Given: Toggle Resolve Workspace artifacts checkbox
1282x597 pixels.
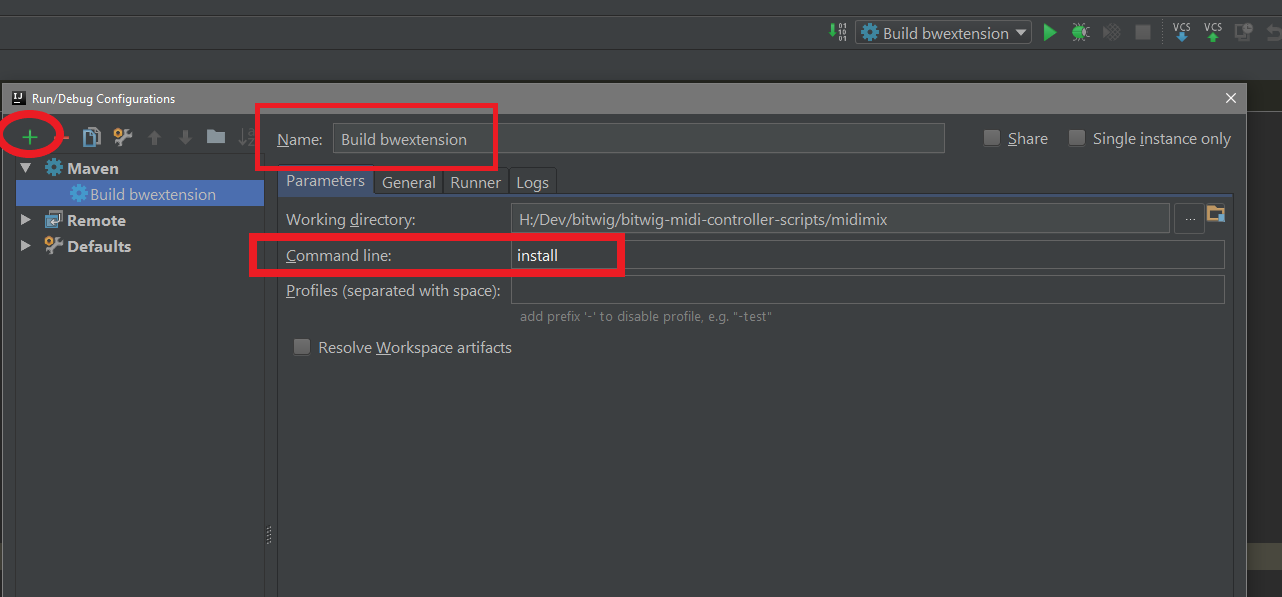Looking at the screenshot, I should click(x=301, y=347).
